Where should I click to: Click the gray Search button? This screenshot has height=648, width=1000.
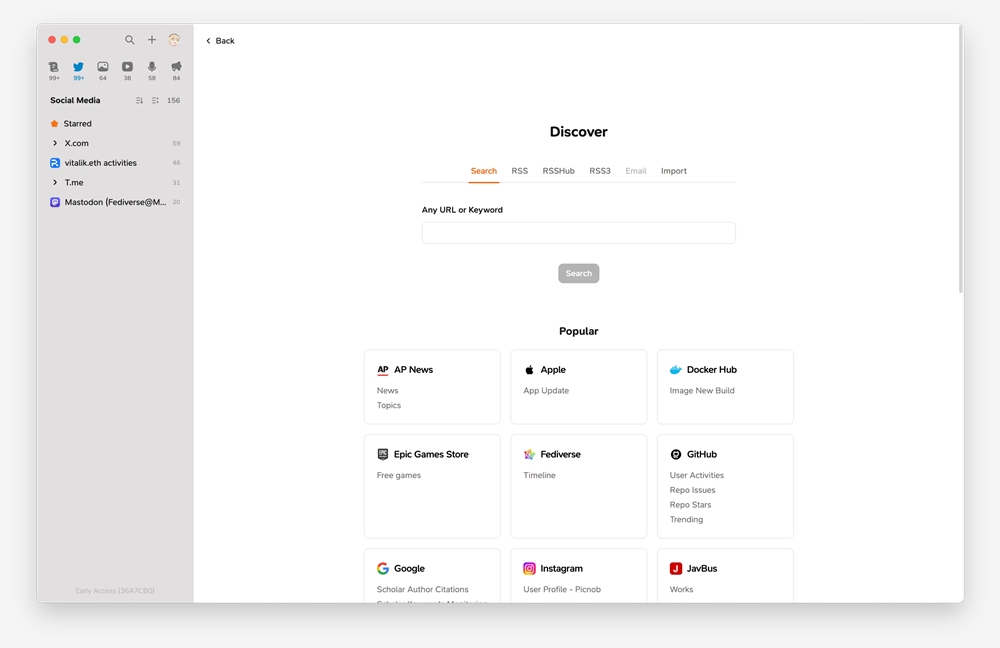coord(578,273)
